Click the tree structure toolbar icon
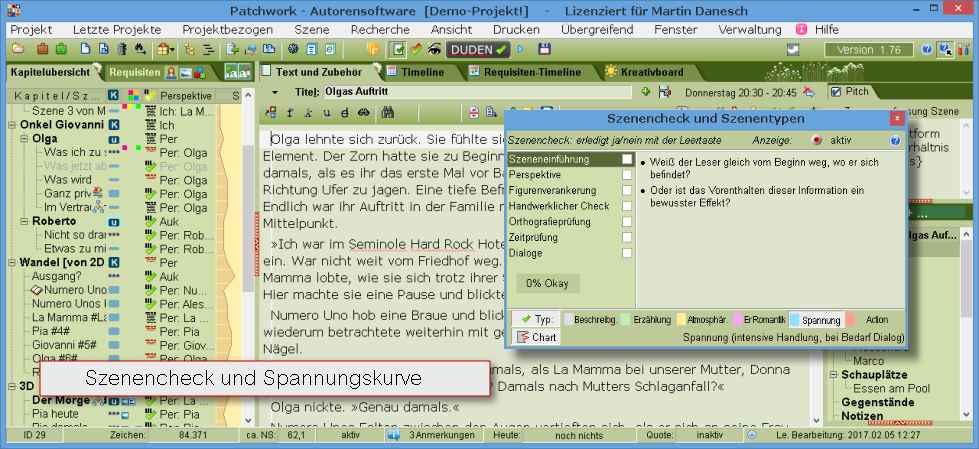 190,49
